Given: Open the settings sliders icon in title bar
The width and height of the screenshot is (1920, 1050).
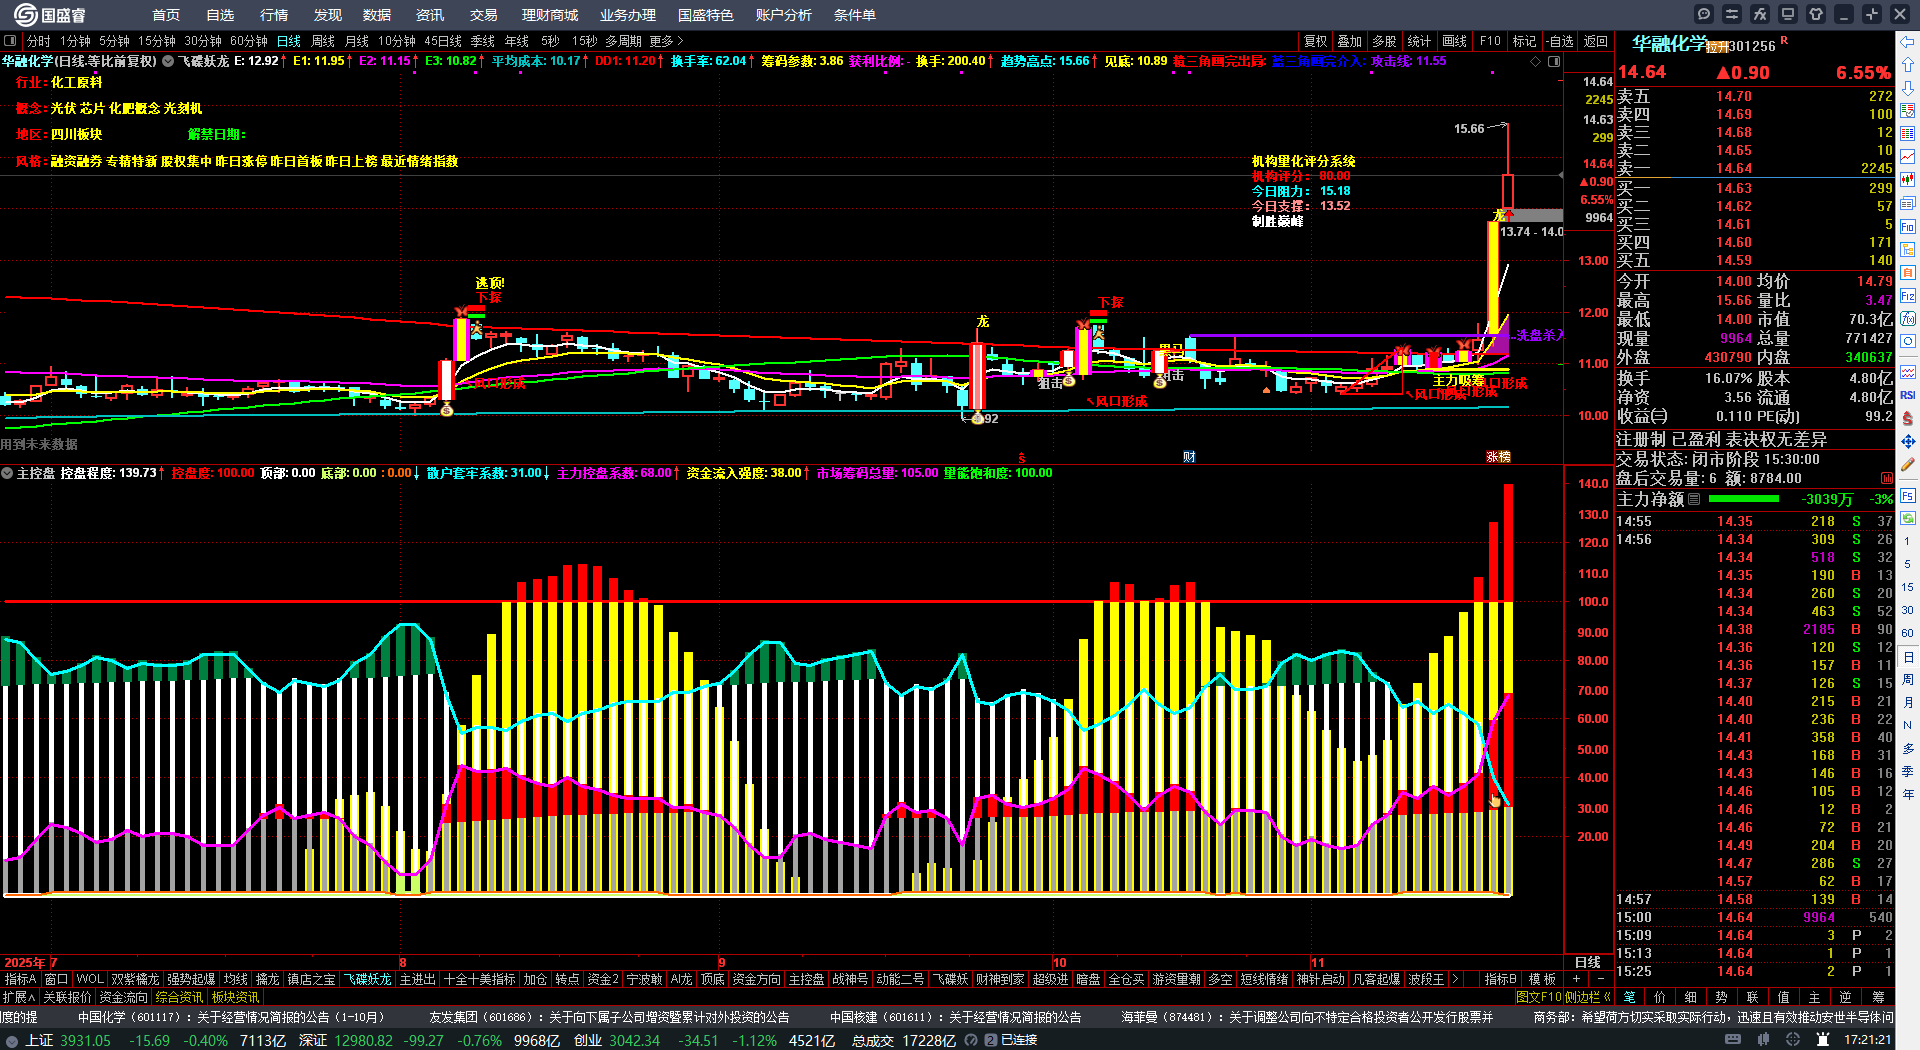Looking at the screenshot, I should (x=1732, y=14).
